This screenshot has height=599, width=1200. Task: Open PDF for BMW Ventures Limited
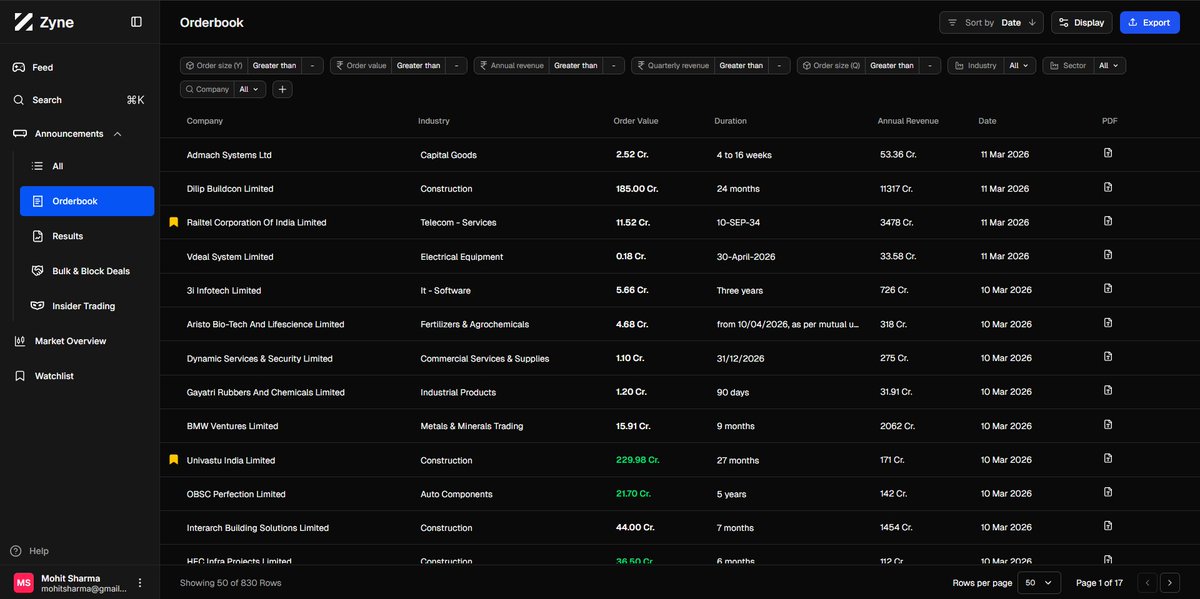pos(1108,425)
